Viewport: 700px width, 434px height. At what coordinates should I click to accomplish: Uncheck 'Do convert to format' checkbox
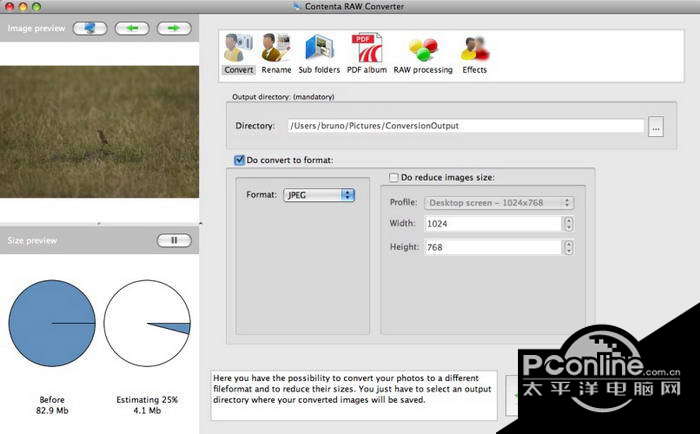pyautogui.click(x=239, y=160)
